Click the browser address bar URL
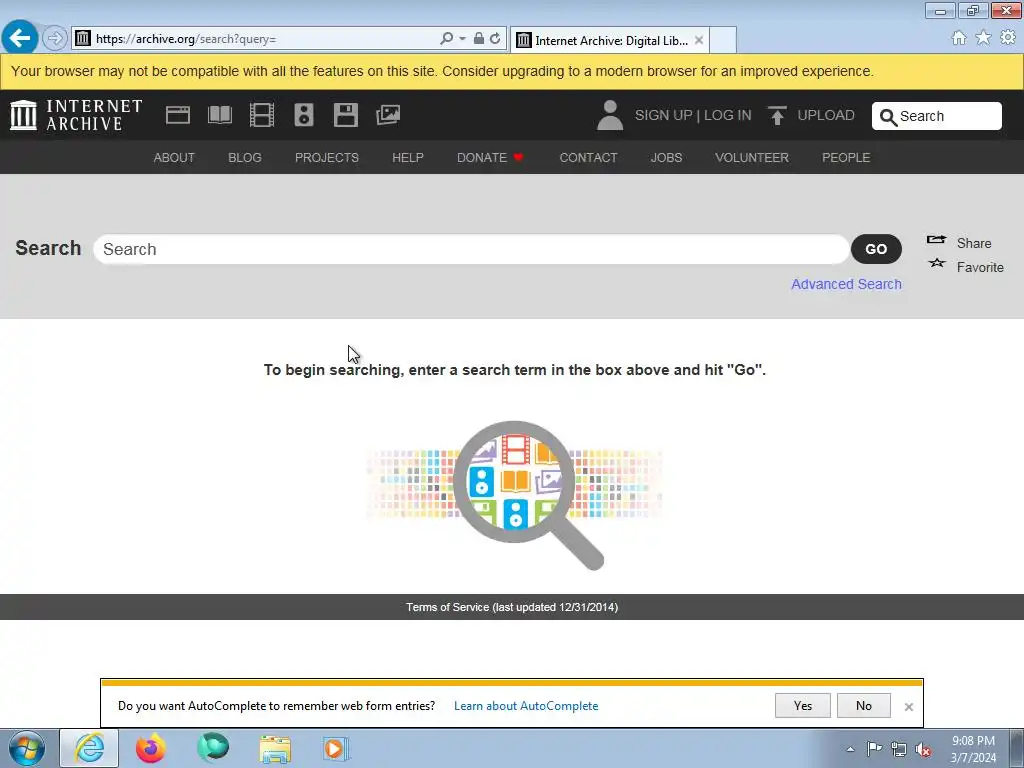Screen dimensions: 1024x768 pyautogui.click(x=255, y=39)
